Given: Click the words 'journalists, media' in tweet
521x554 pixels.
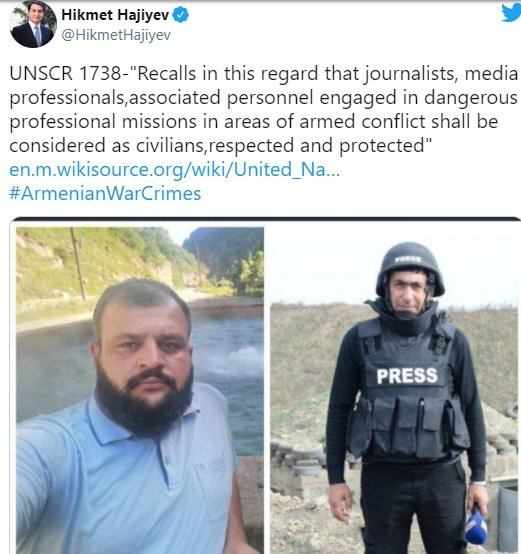Looking at the screenshot, I should 441,74.
